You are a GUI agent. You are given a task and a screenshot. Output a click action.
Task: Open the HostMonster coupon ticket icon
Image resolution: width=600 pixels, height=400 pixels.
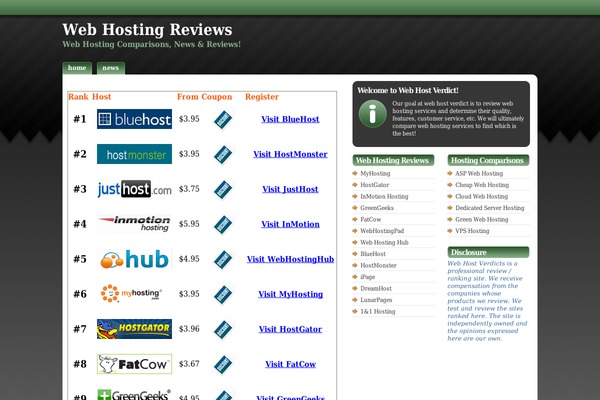point(223,155)
